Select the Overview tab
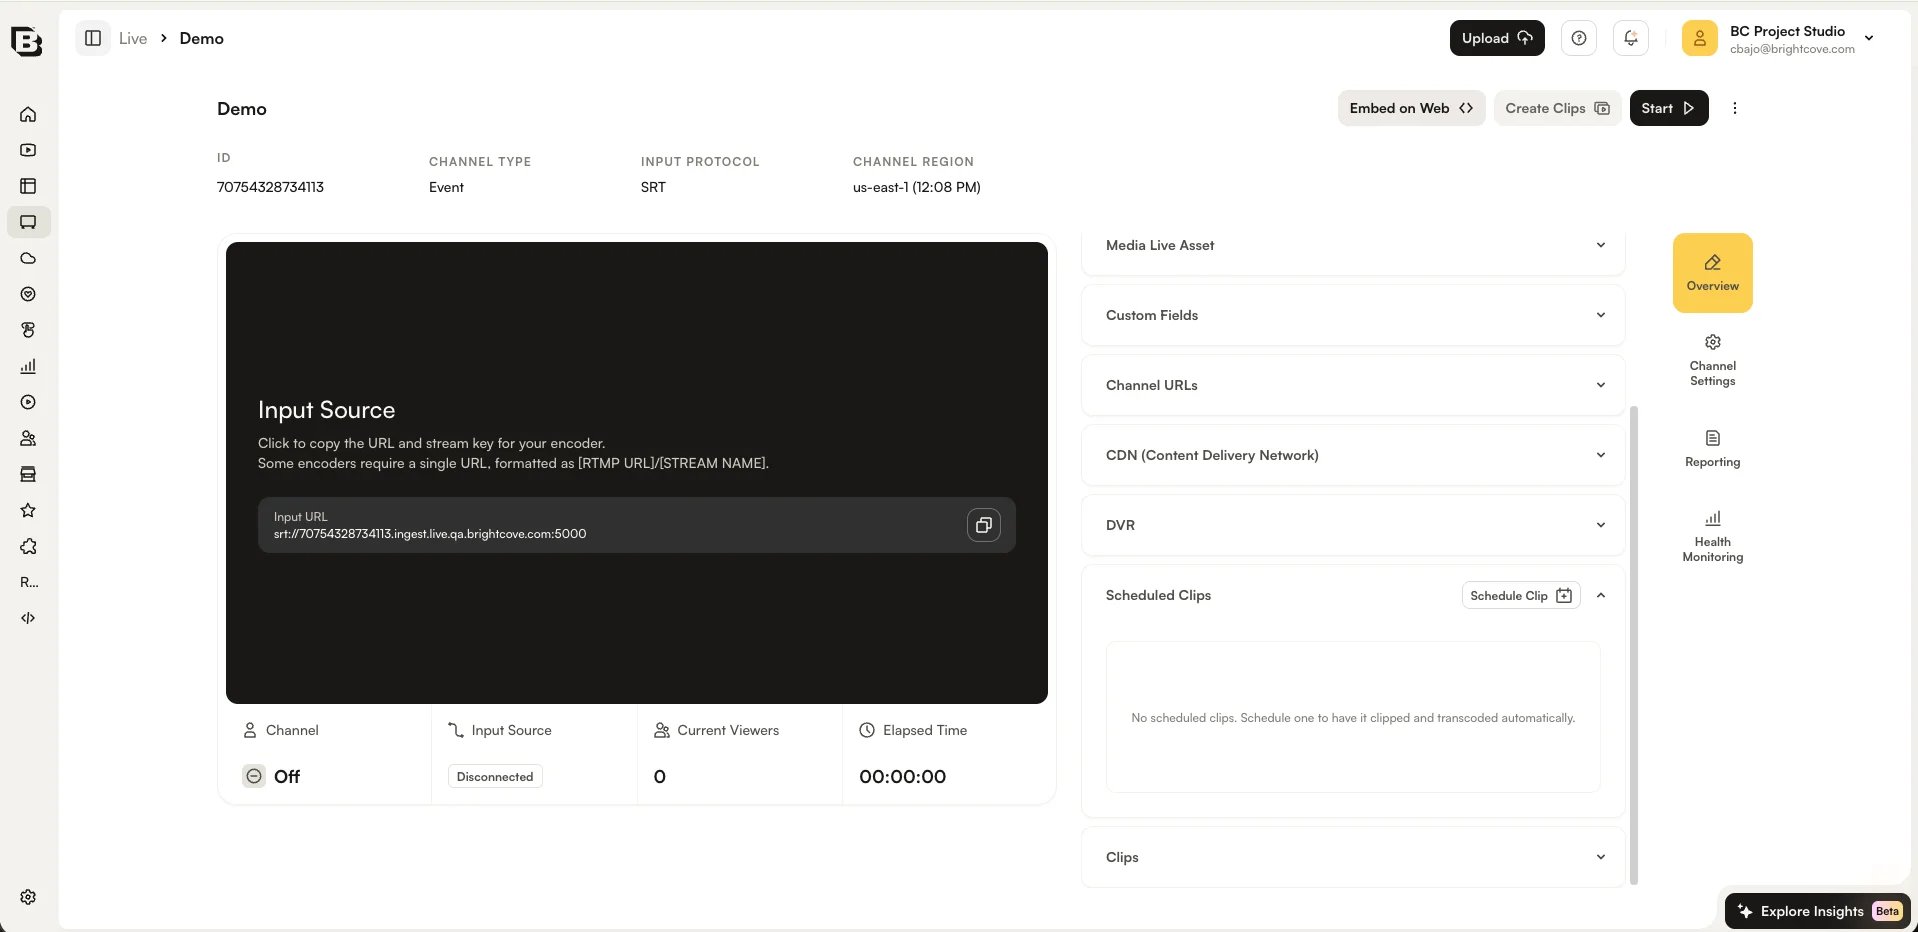 [x=1713, y=273]
